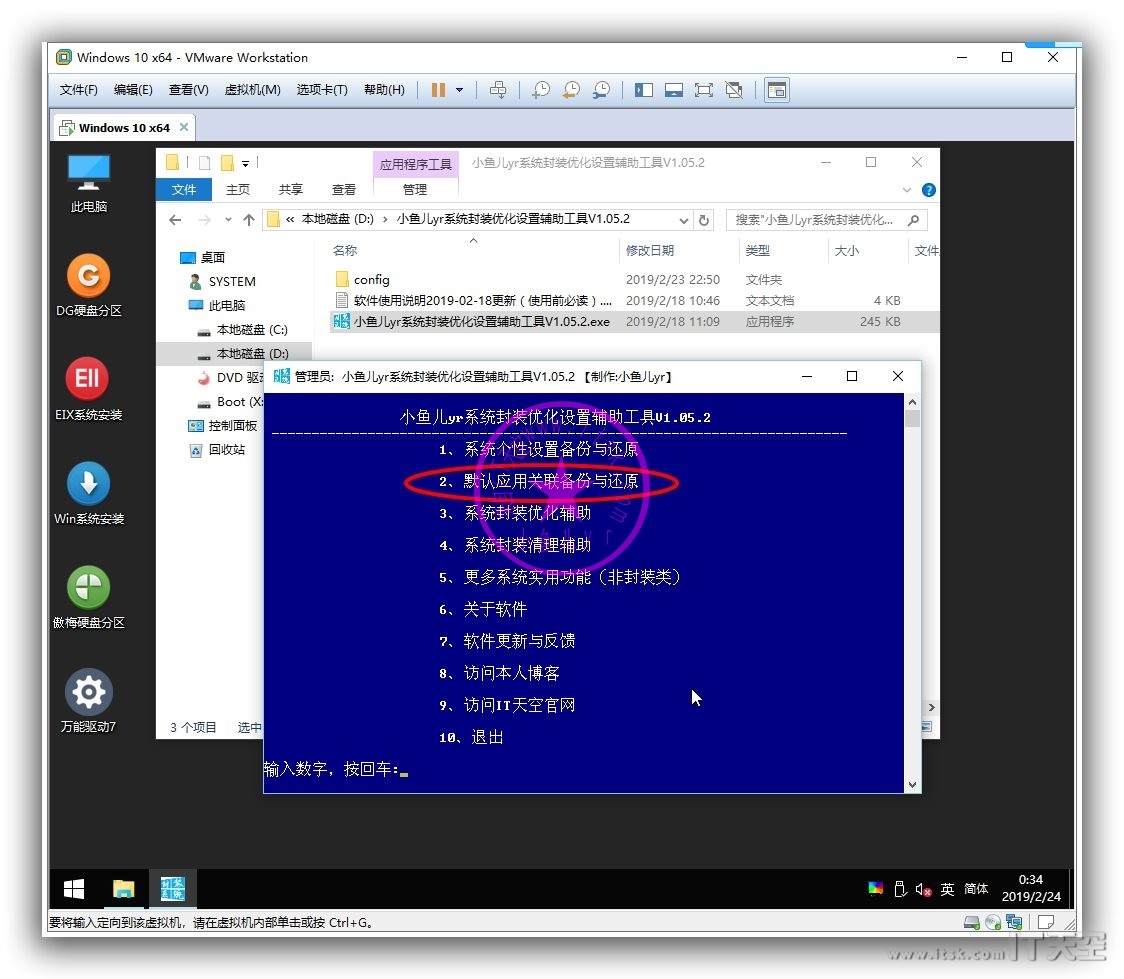This screenshot has width=1124, height=979.
Task: Revert the virtual machine to its snapshot
Action: [x=571, y=90]
